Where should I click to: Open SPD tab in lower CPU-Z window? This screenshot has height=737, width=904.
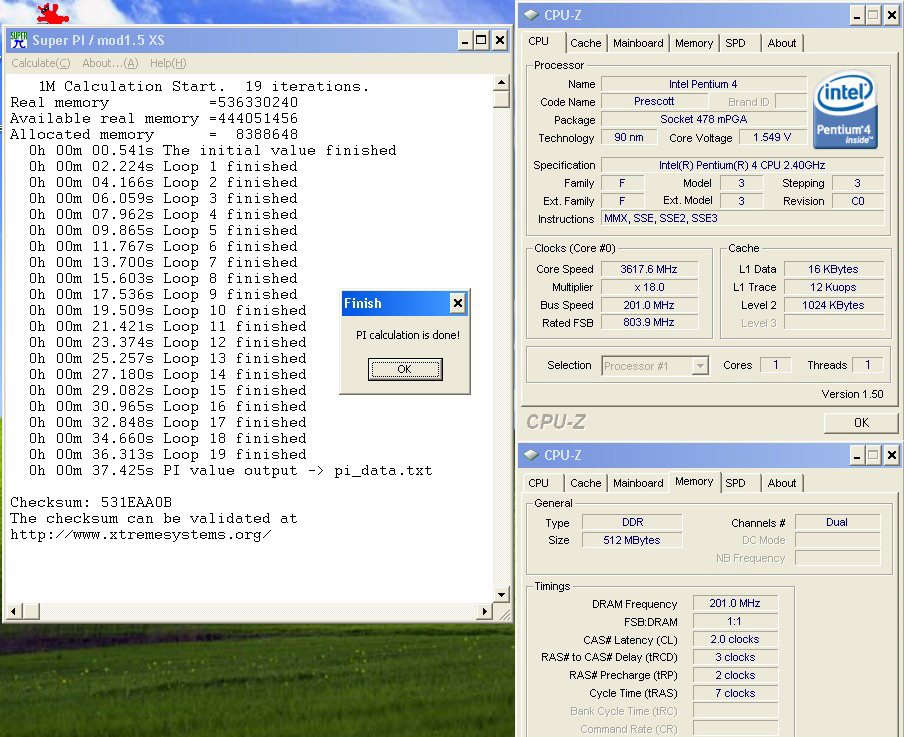735,483
